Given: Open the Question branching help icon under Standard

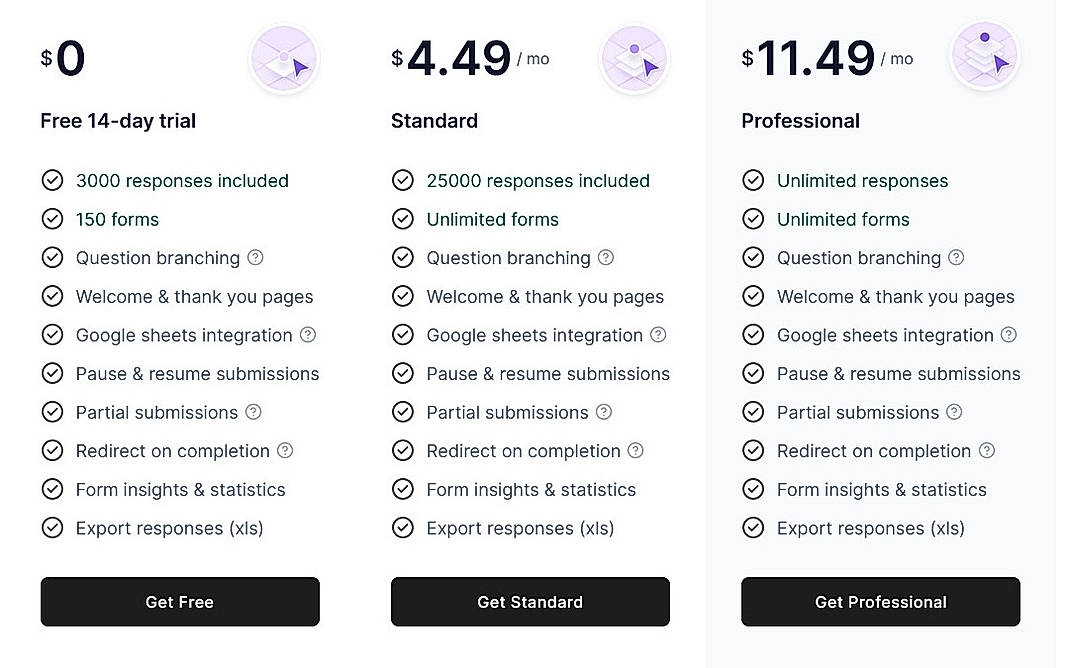Looking at the screenshot, I should [606, 257].
